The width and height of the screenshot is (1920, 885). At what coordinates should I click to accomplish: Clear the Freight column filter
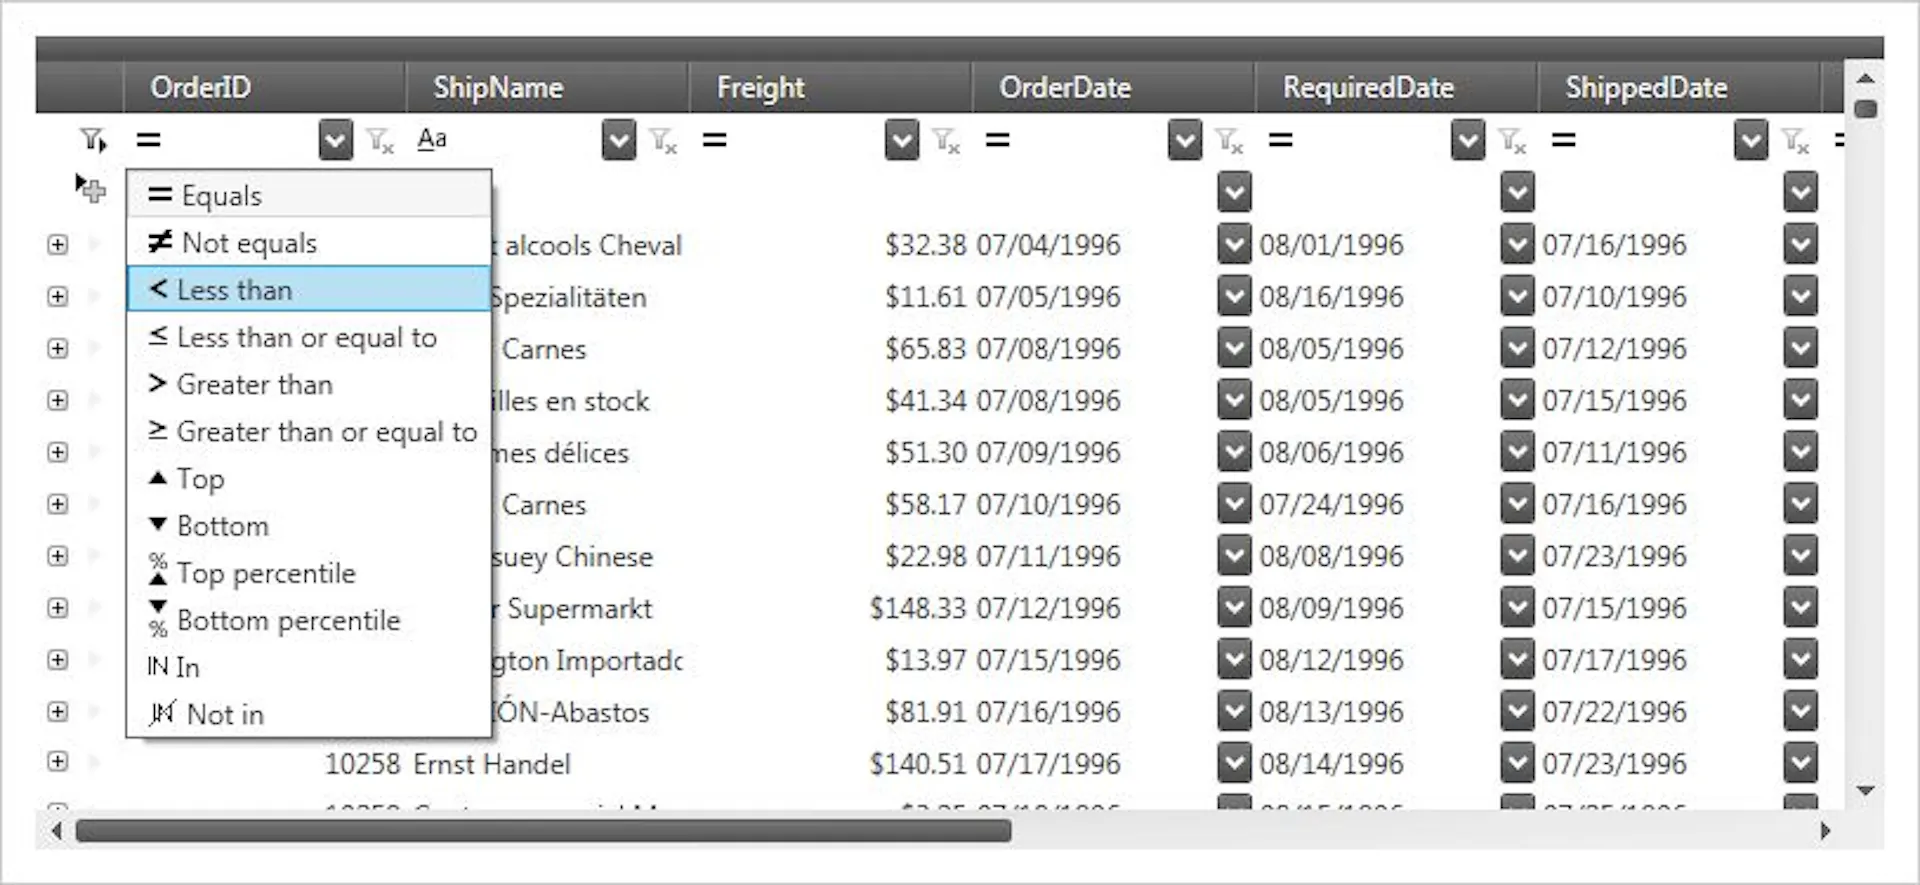tap(946, 141)
